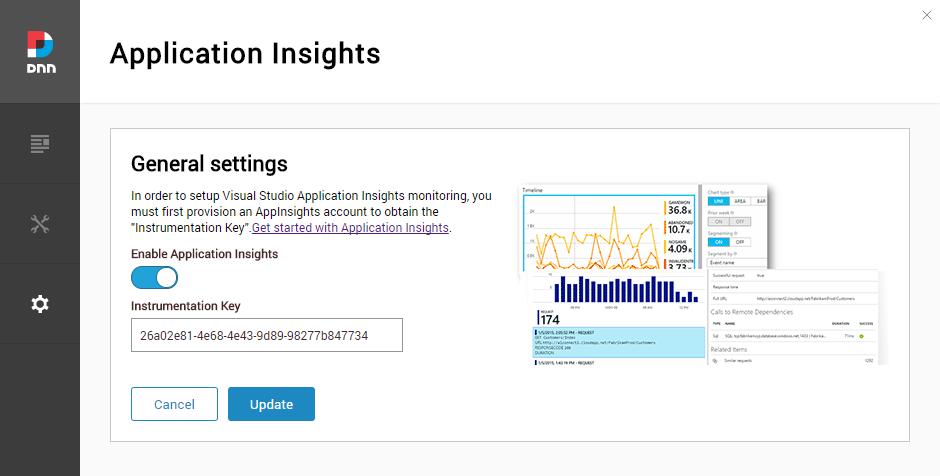The image size is (940, 476).
Task: Select LINE chart type in preview
Action: tap(720, 201)
